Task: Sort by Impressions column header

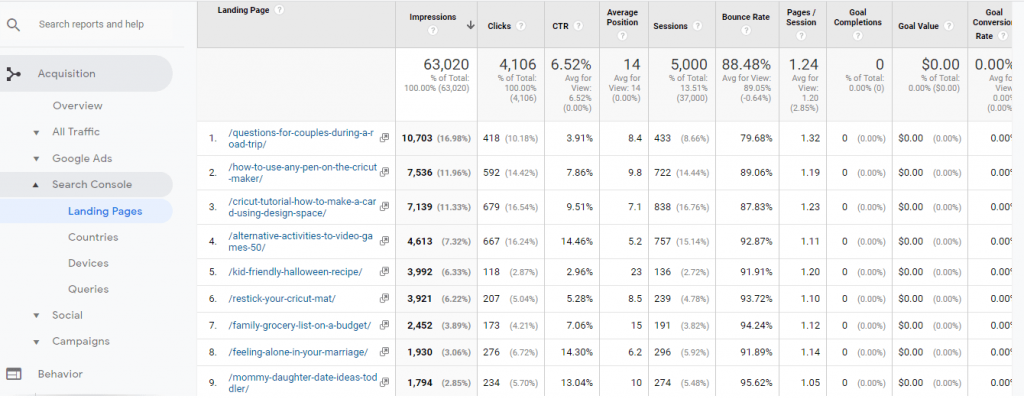Action: point(432,17)
